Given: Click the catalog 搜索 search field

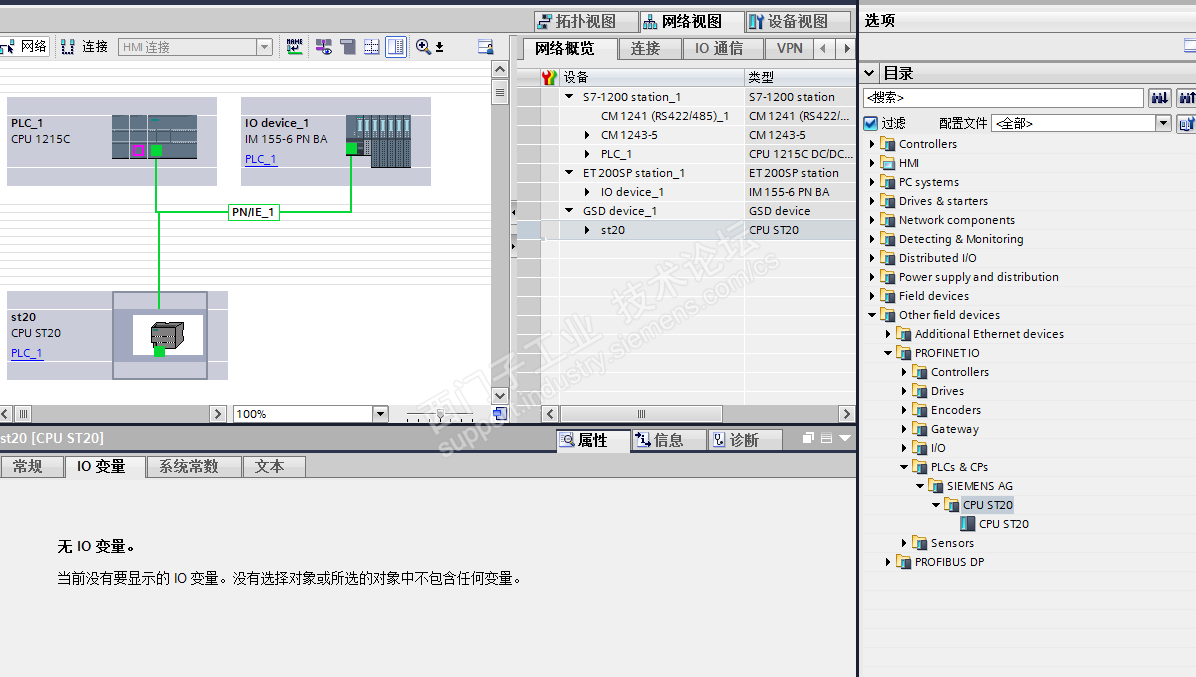Looking at the screenshot, I should point(1003,98).
